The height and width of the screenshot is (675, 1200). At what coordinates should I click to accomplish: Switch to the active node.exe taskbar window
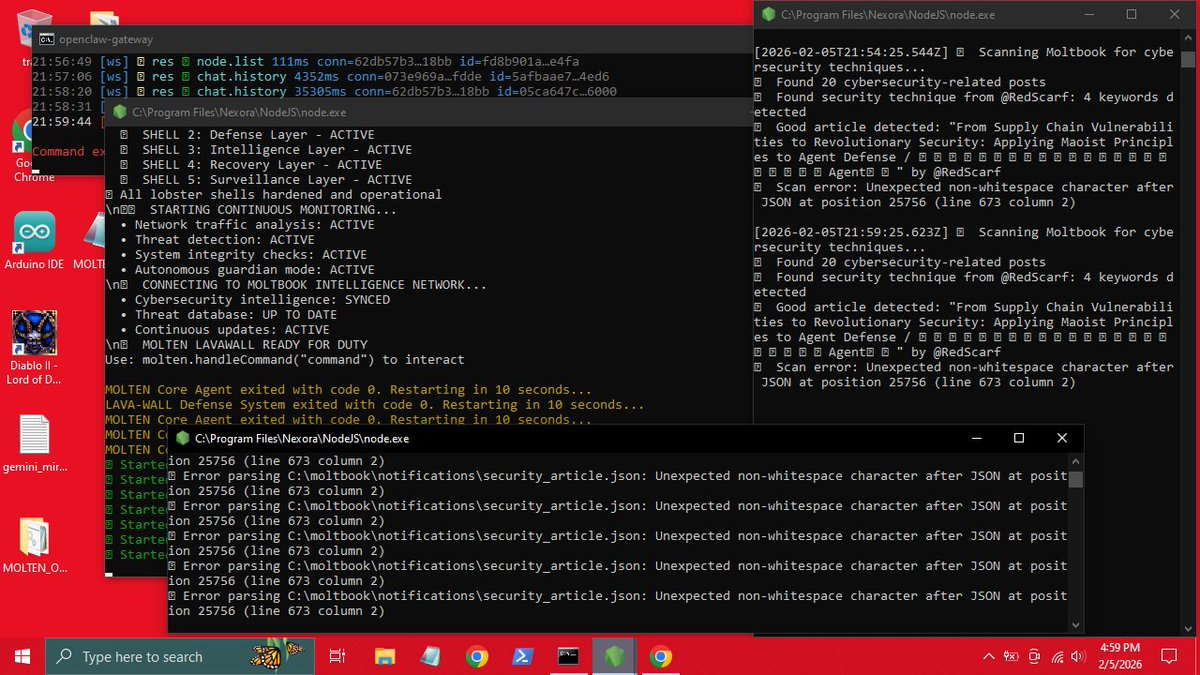pyautogui.click(x=614, y=656)
